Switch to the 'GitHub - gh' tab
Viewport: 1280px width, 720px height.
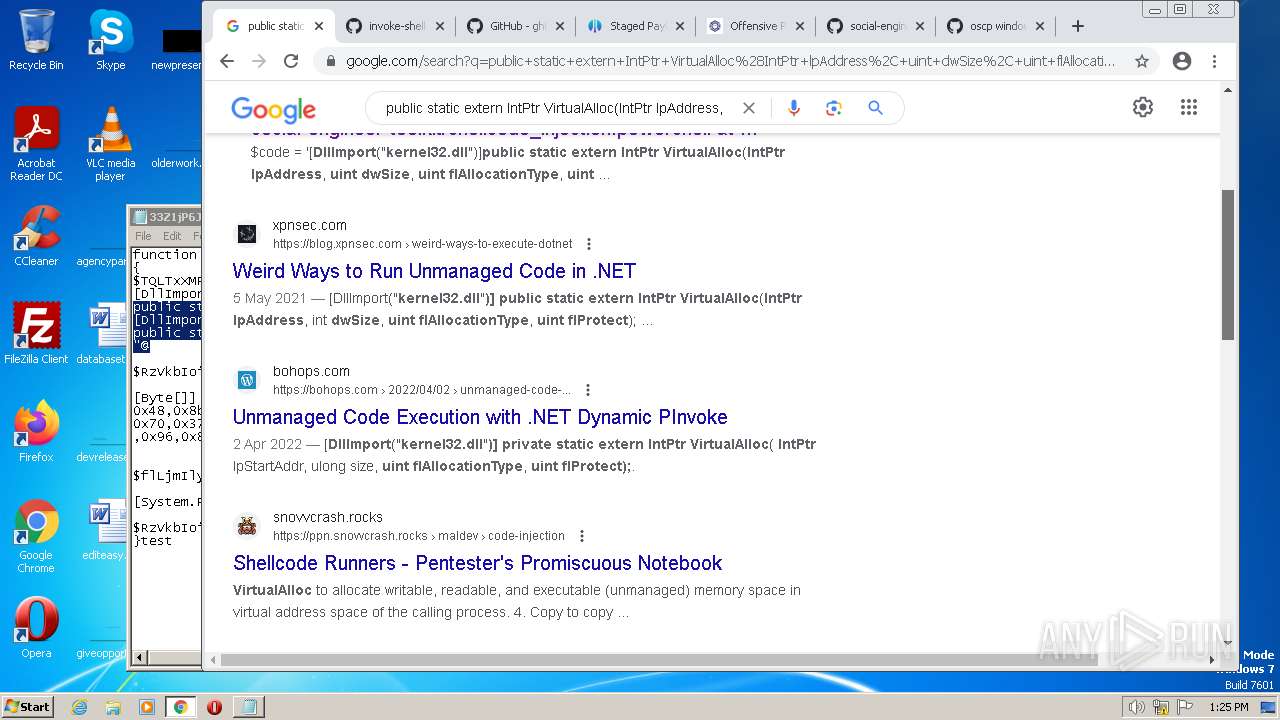coord(514,26)
